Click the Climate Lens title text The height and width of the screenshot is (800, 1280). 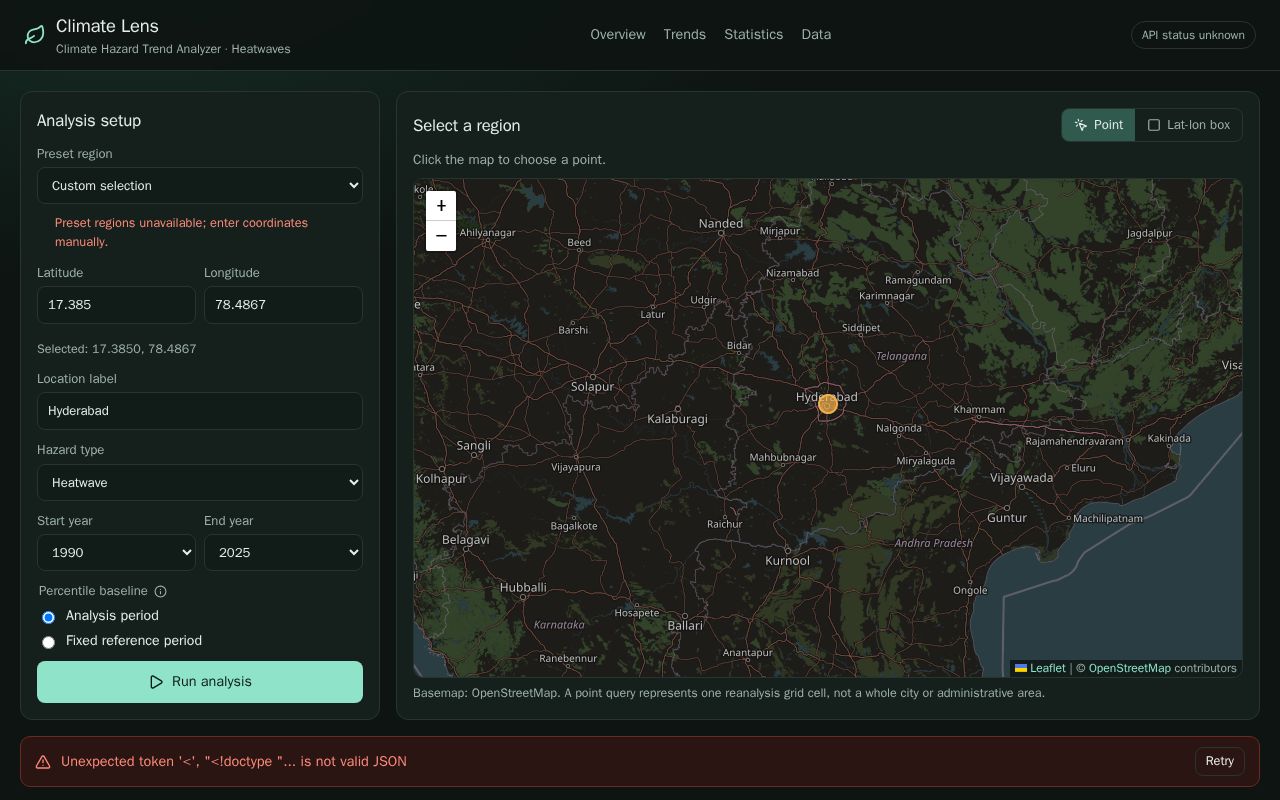click(x=107, y=26)
